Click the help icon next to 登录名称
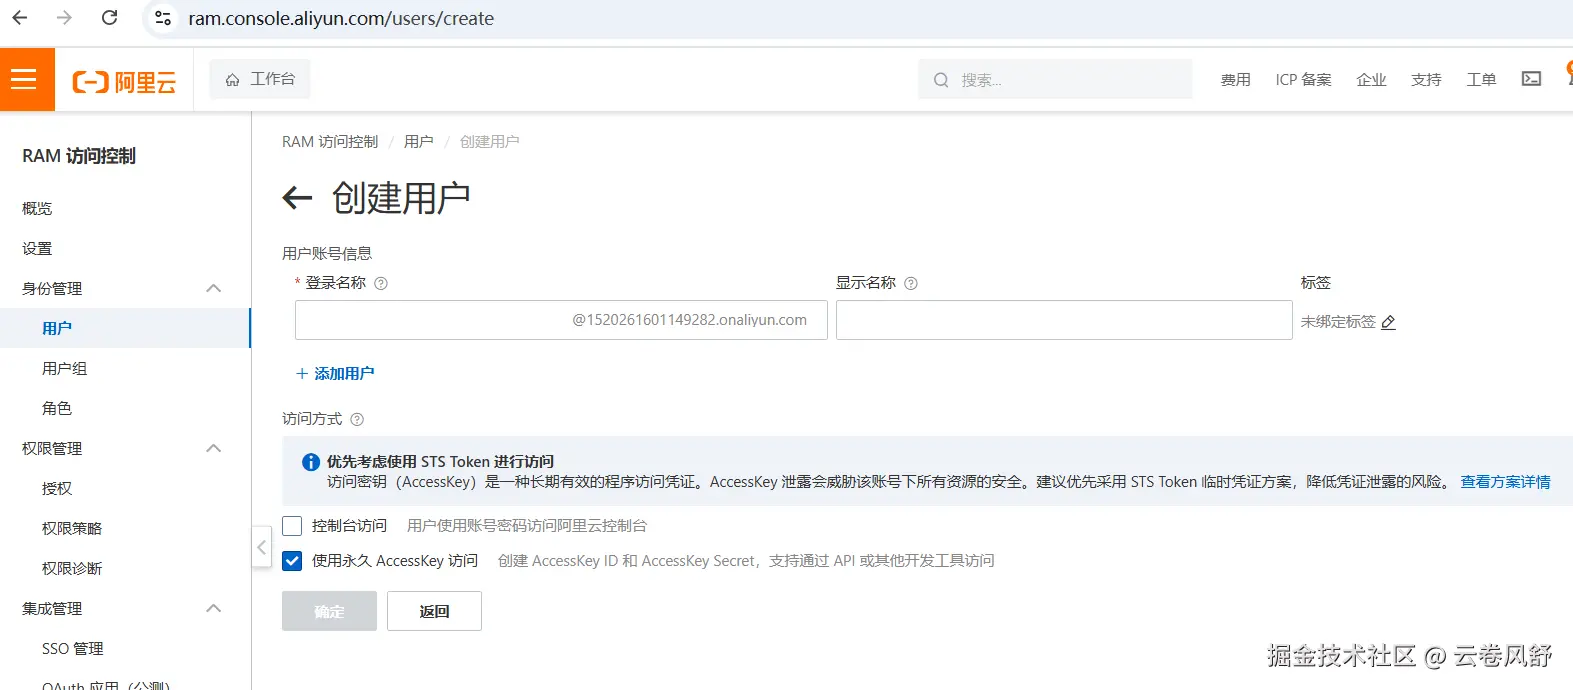1573x690 pixels. pyautogui.click(x=381, y=284)
